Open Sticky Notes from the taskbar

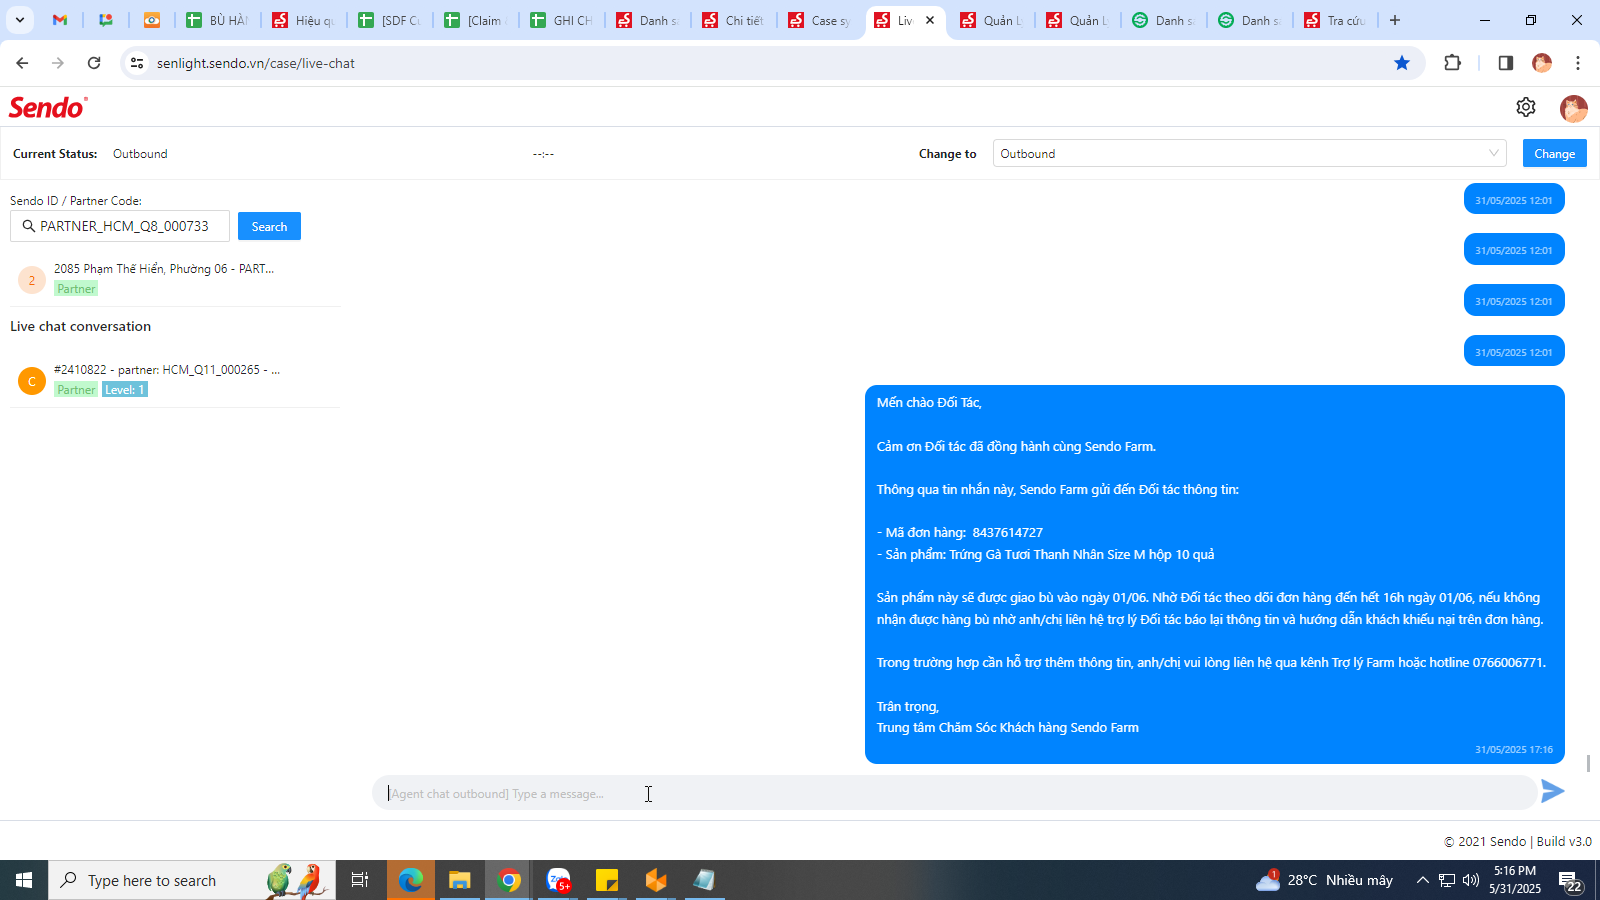coord(607,880)
